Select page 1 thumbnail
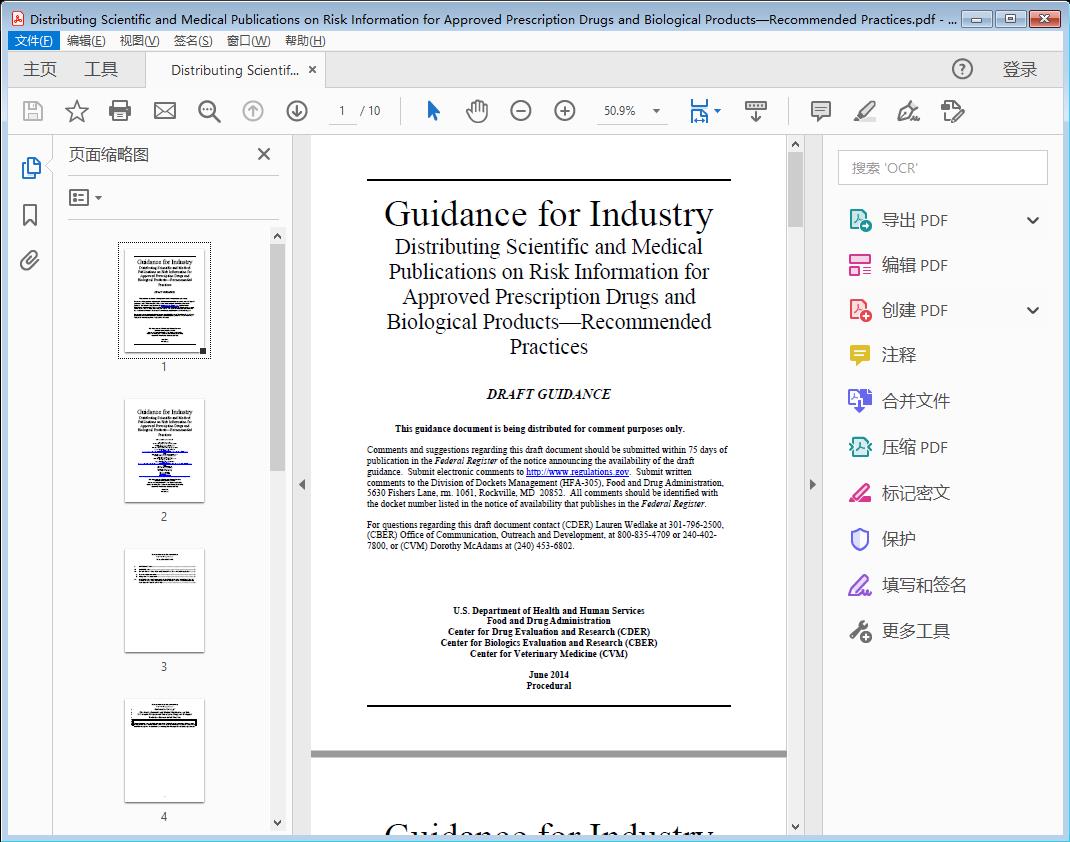Image resolution: width=1070 pixels, height=842 pixels. point(164,300)
